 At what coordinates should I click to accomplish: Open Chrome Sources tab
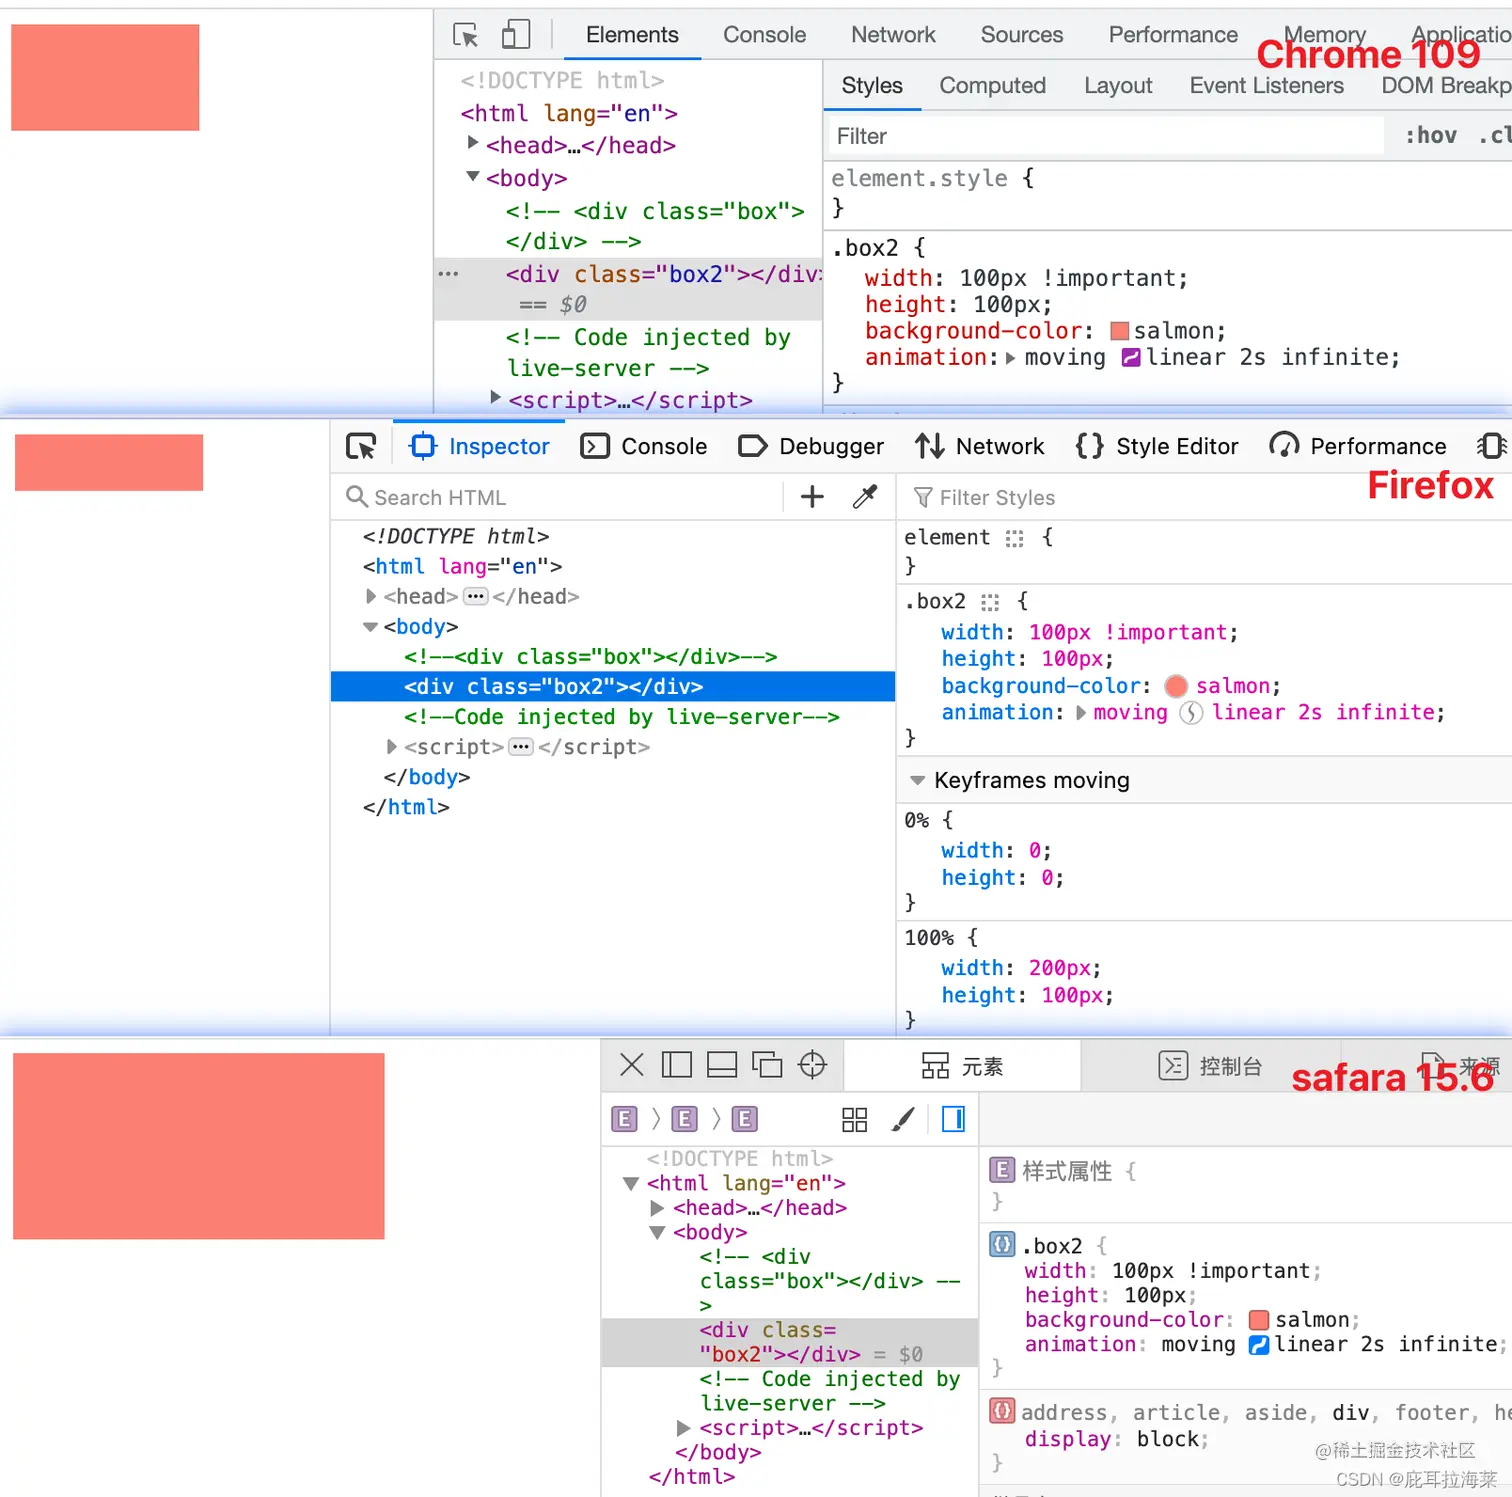pyautogui.click(x=1022, y=35)
